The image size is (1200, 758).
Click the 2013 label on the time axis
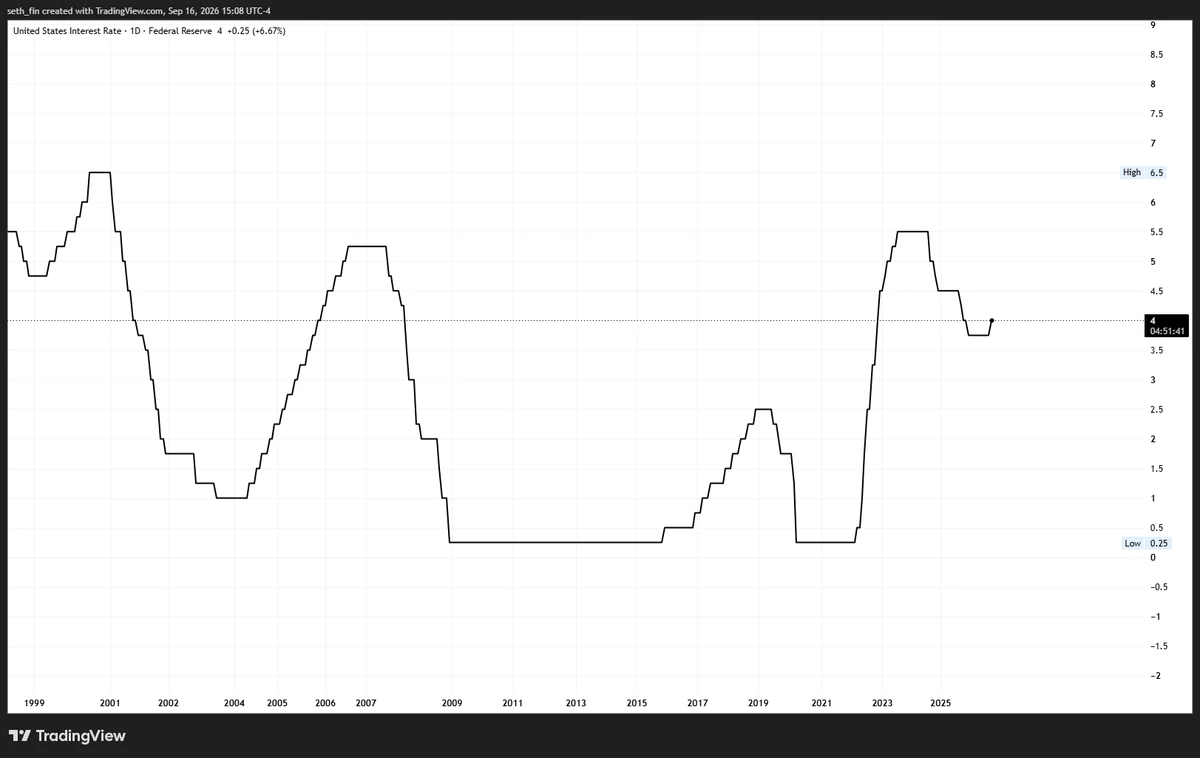click(x=576, y=704)
